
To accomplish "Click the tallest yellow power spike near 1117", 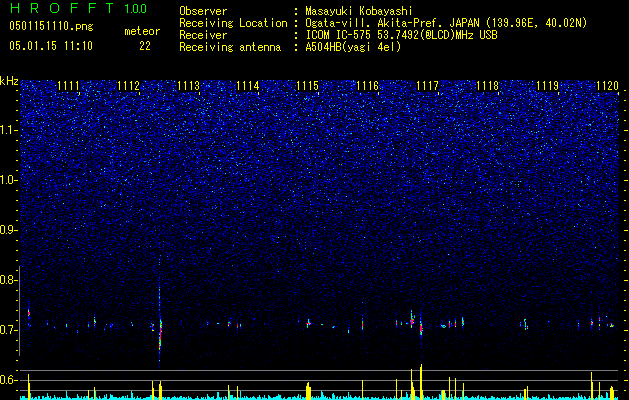I will [421, 381].
